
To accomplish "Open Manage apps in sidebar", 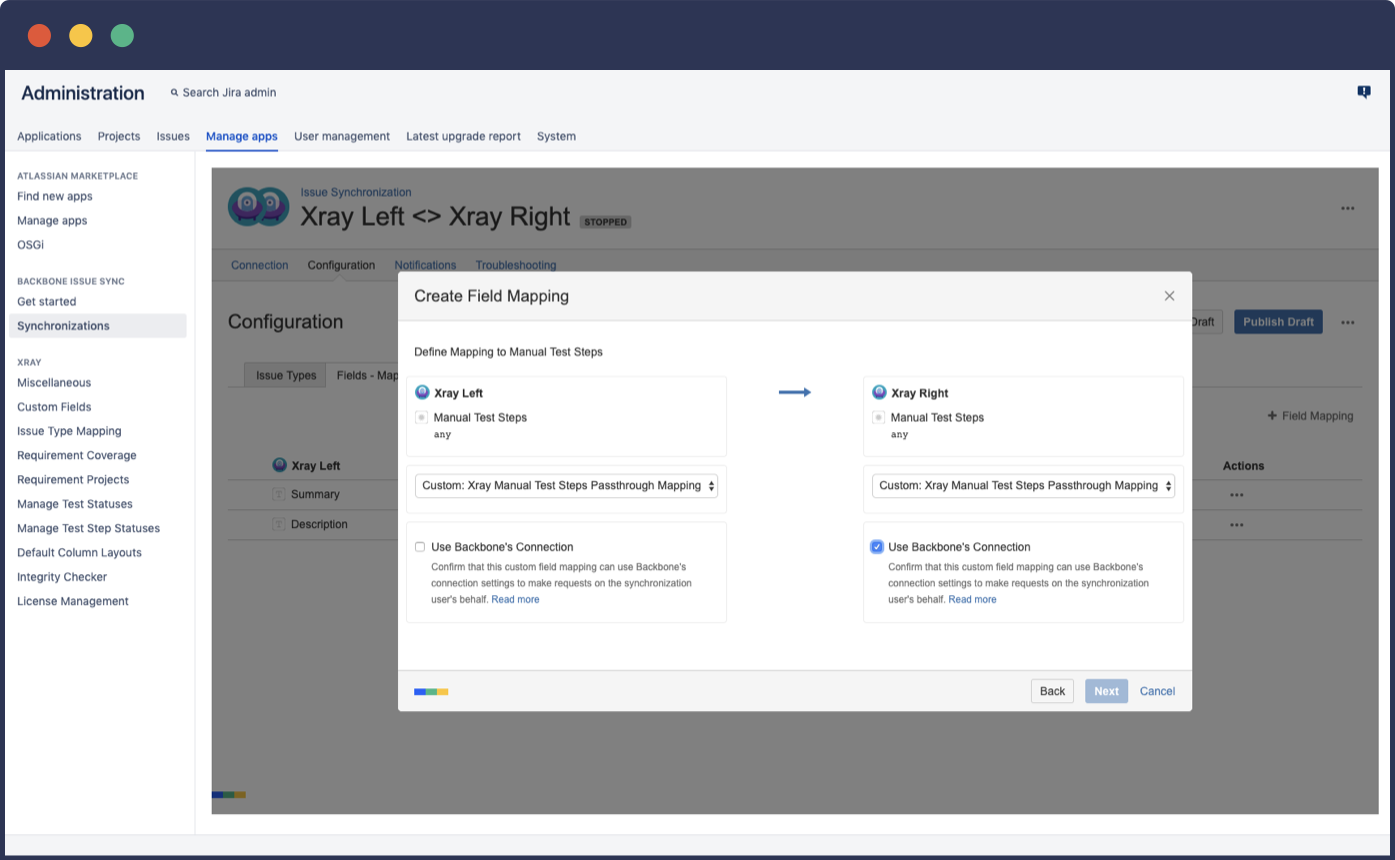I will coord(52,220).
